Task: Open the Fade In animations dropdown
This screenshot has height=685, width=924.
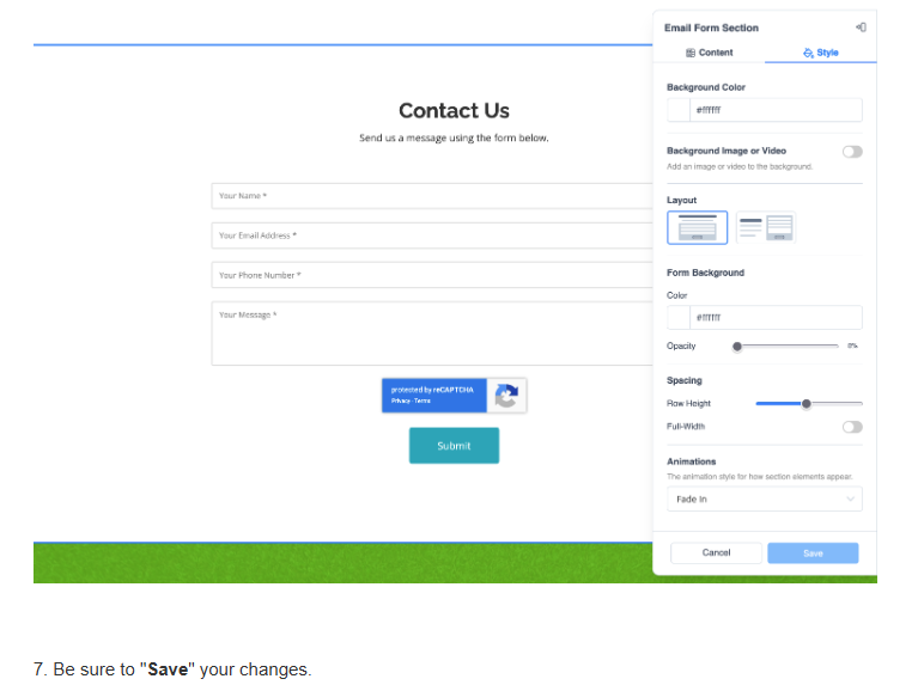Action: click(764, 499)
